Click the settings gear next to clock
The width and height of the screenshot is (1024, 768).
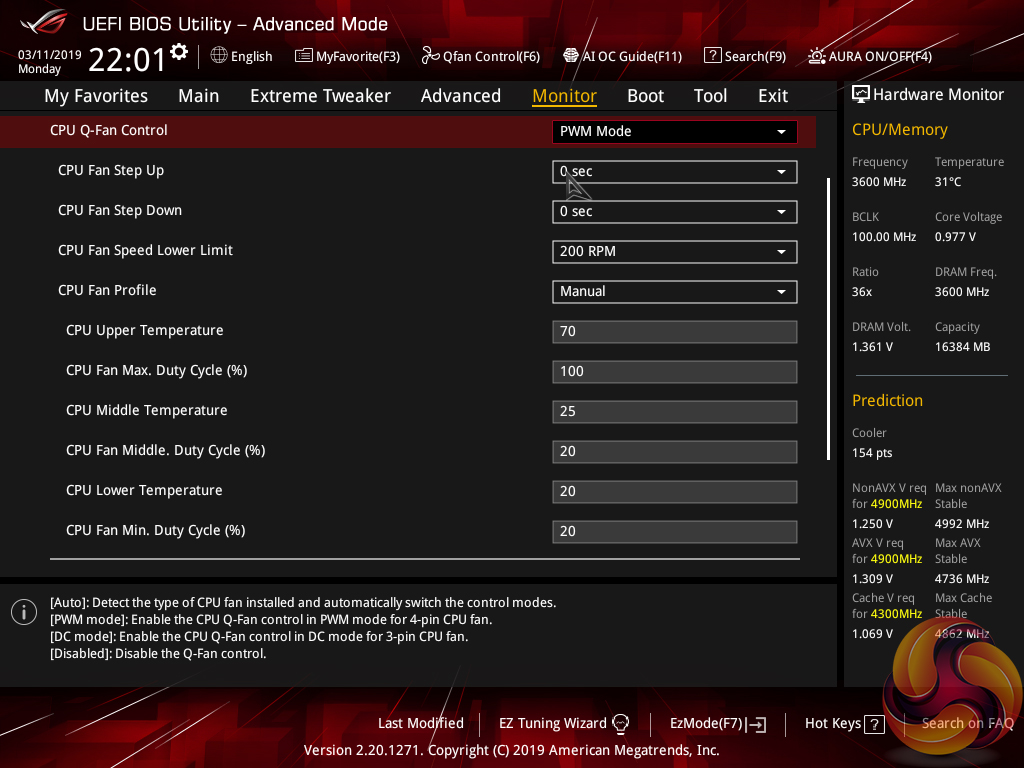(x=179, y=52)
